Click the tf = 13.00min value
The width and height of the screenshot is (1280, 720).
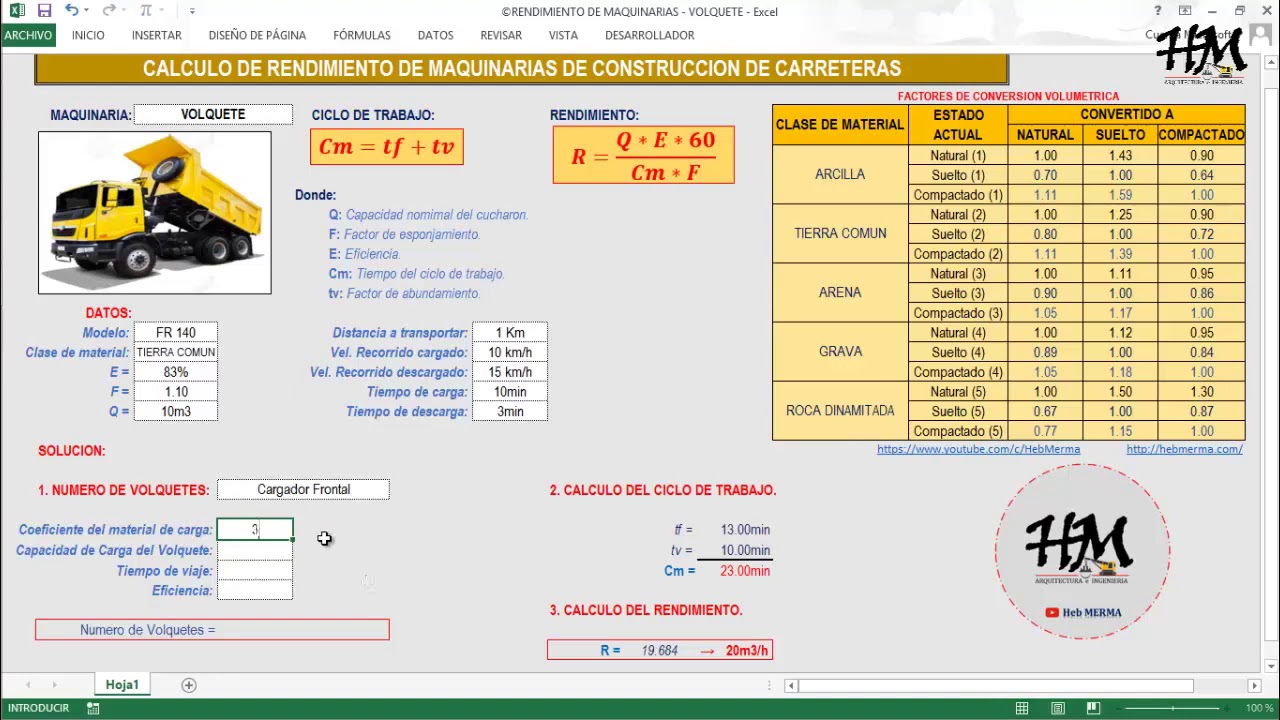(745, 530)
